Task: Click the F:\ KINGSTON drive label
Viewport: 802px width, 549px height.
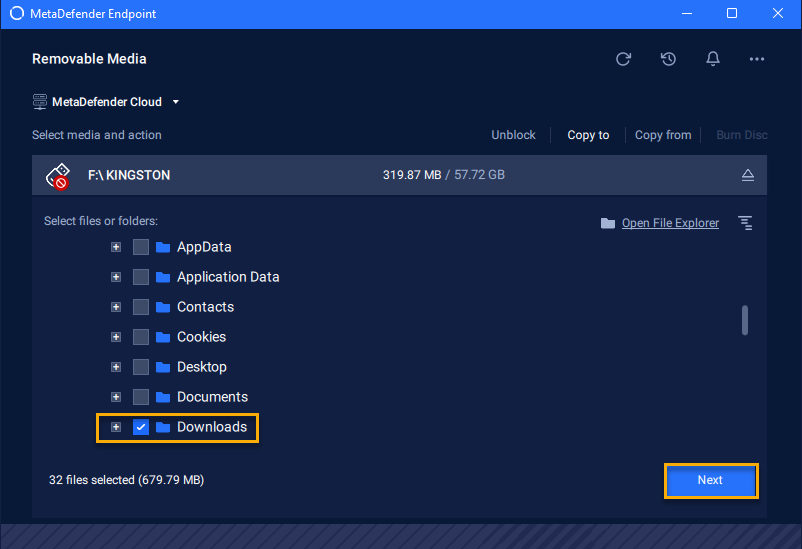Action: pos(129,175)
